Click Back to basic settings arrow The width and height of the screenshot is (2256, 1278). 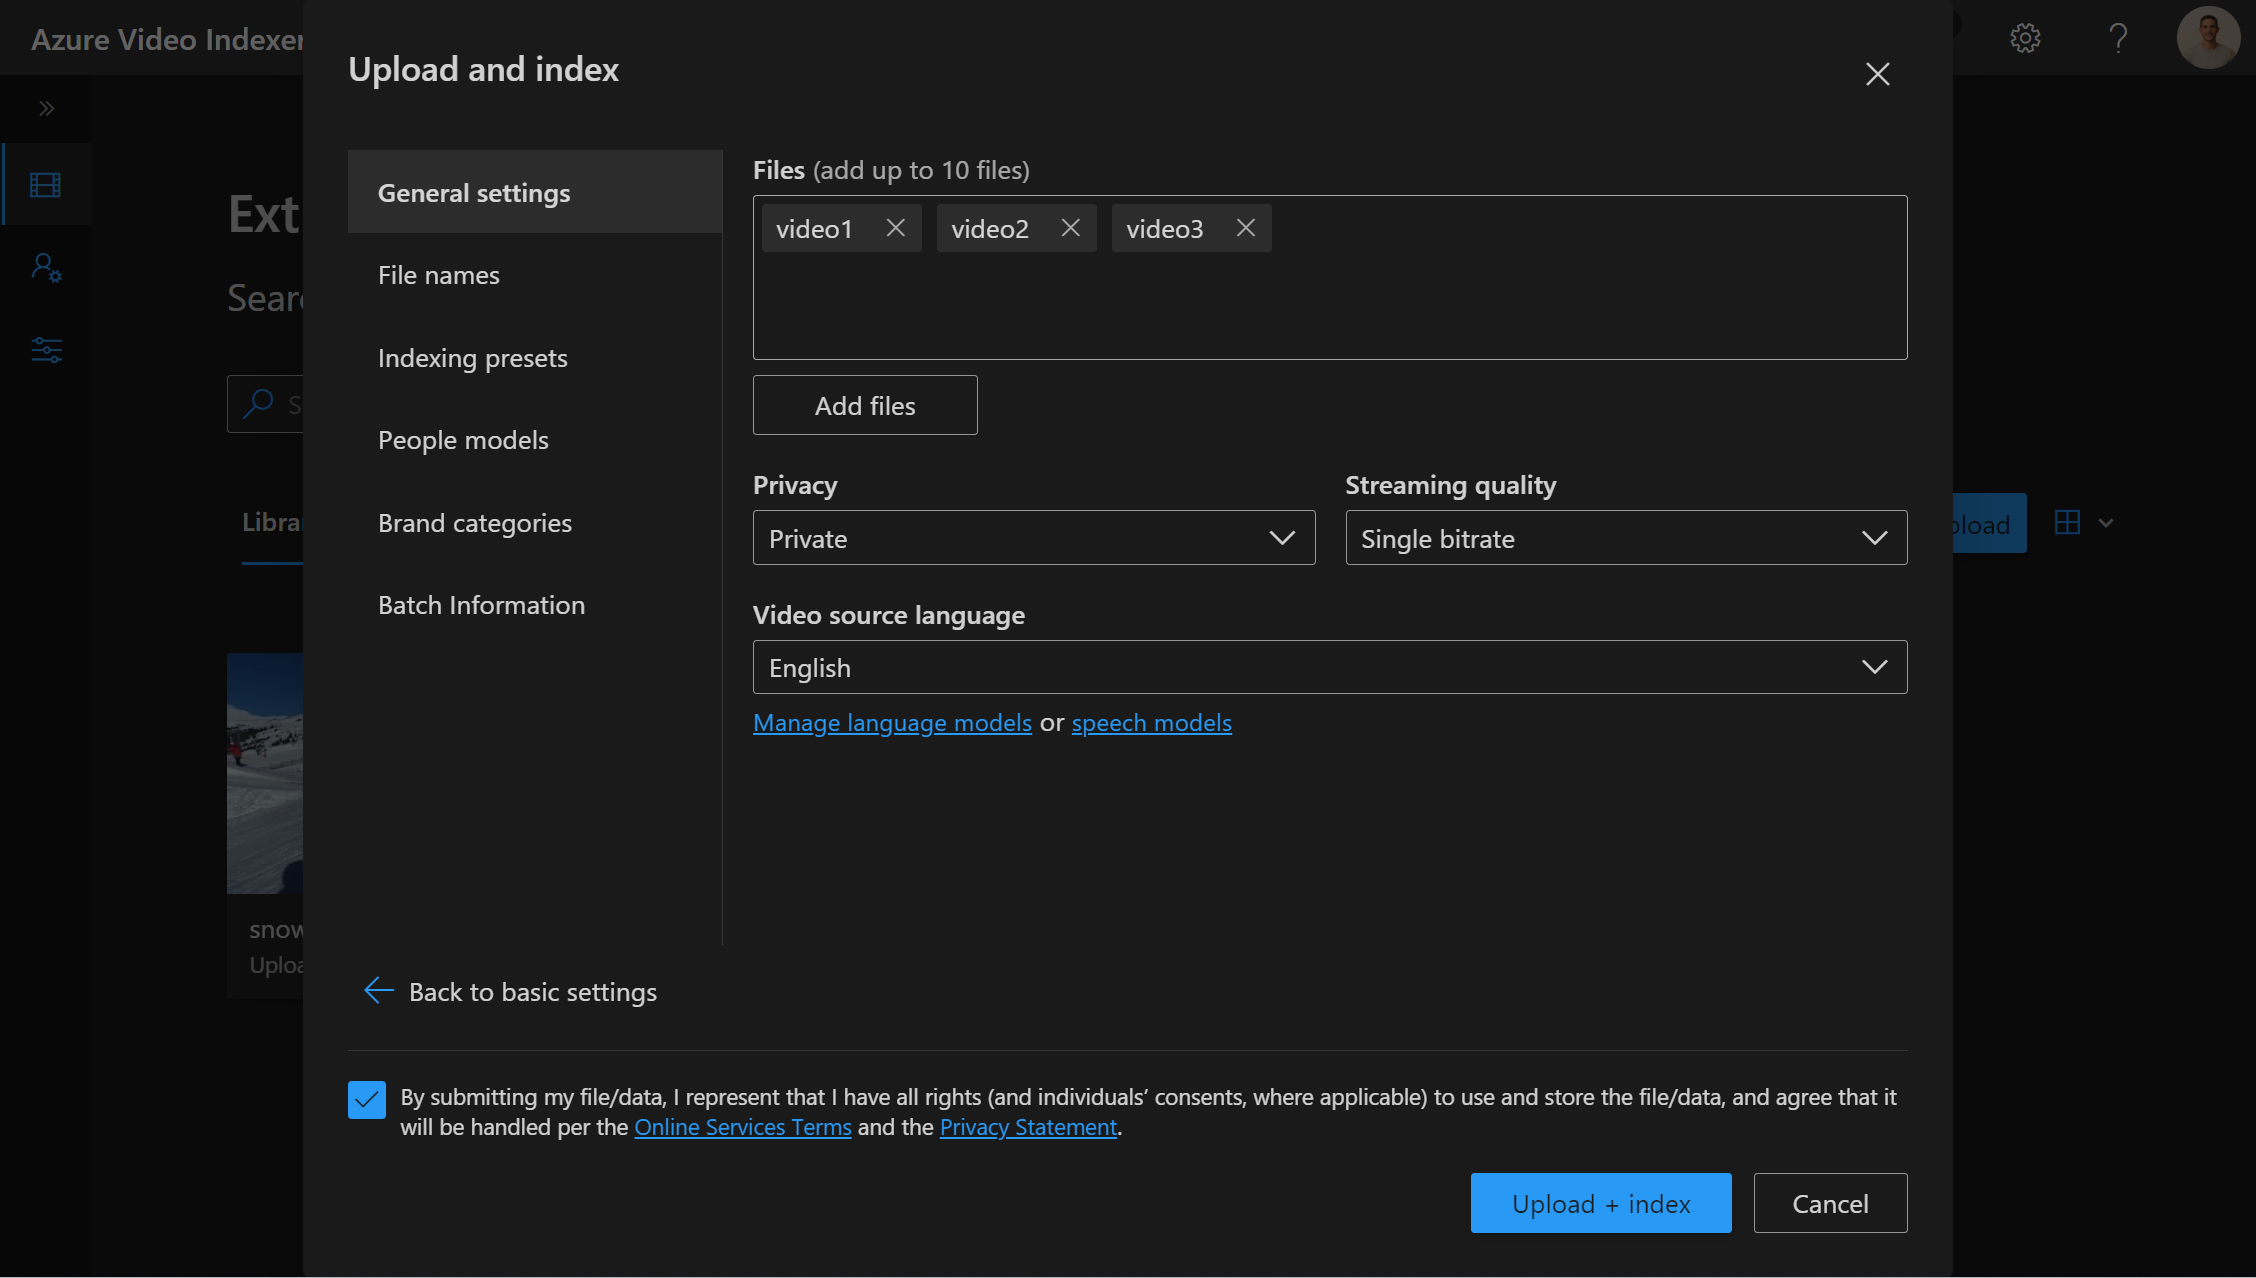click(378, 988)
